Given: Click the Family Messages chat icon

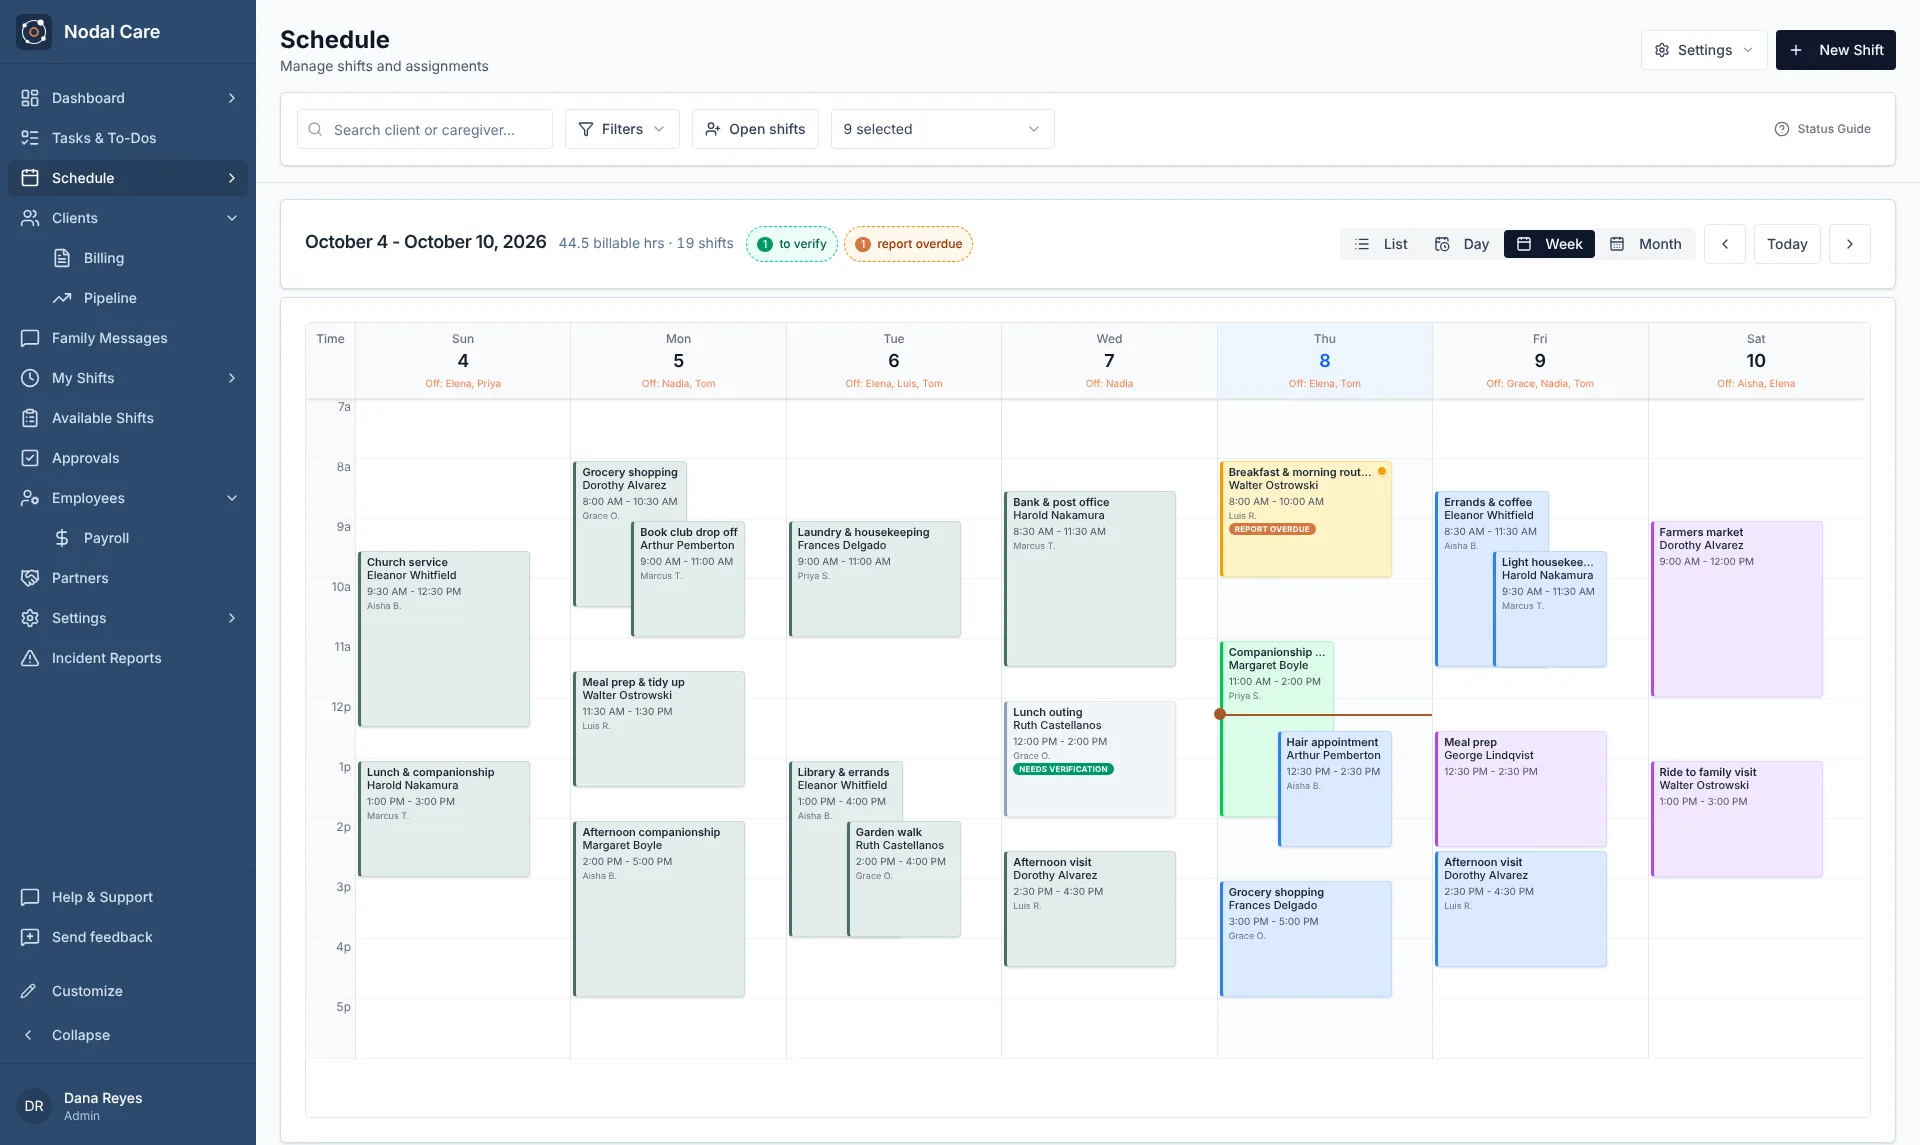Looking at the screenshot, I should pyautogui.click(x=30, y=338).
